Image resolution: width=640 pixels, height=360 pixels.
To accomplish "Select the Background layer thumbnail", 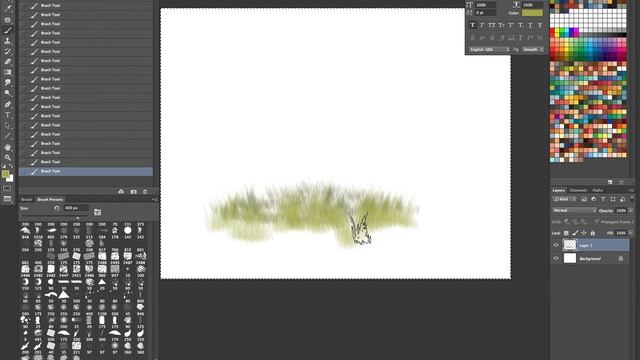I will [570, 258].
